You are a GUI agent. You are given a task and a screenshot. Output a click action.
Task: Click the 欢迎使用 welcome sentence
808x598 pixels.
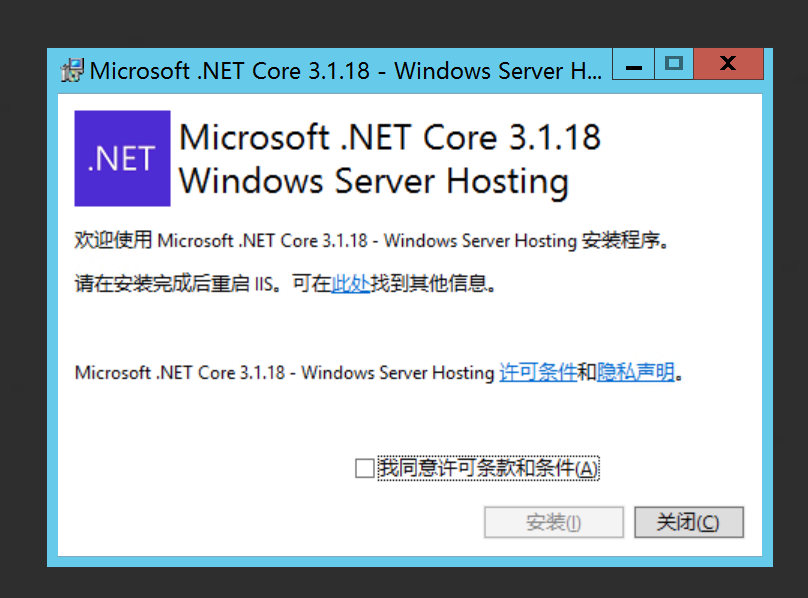click(372, 241)
